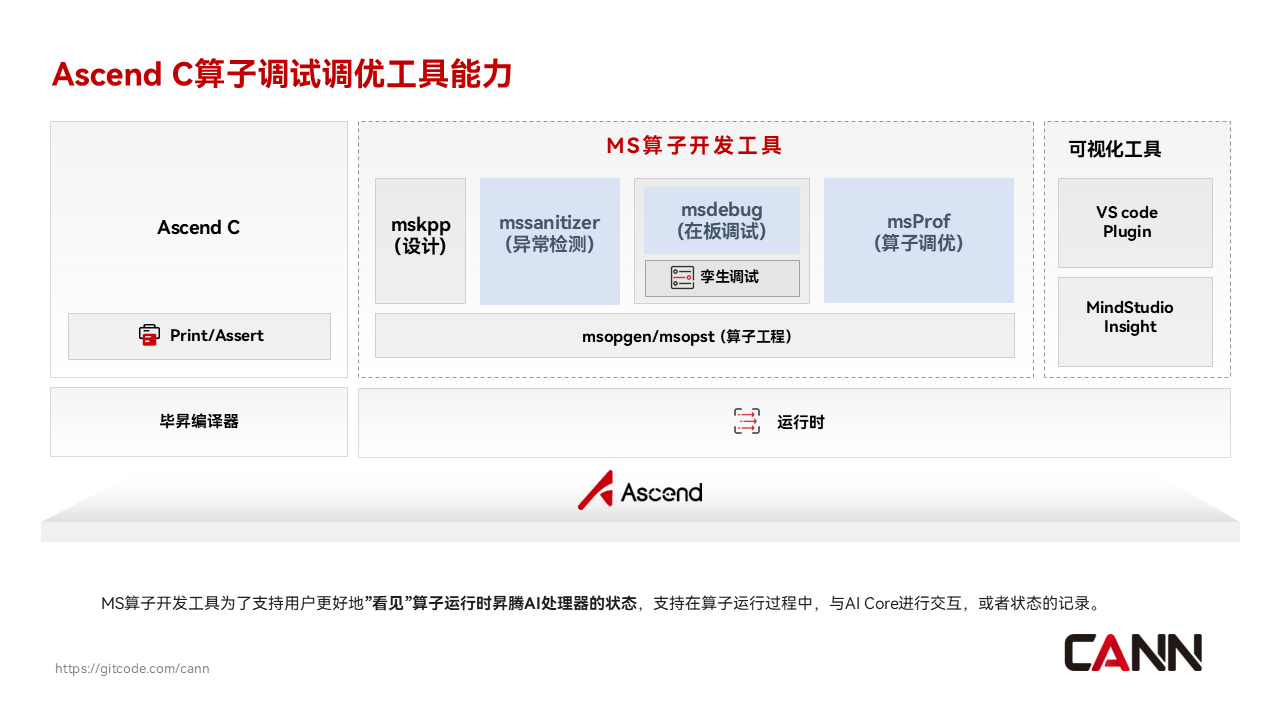Click the debug icon beside 孪生调试
This screenshot has height=720, width=1280.
pos(682,278)
